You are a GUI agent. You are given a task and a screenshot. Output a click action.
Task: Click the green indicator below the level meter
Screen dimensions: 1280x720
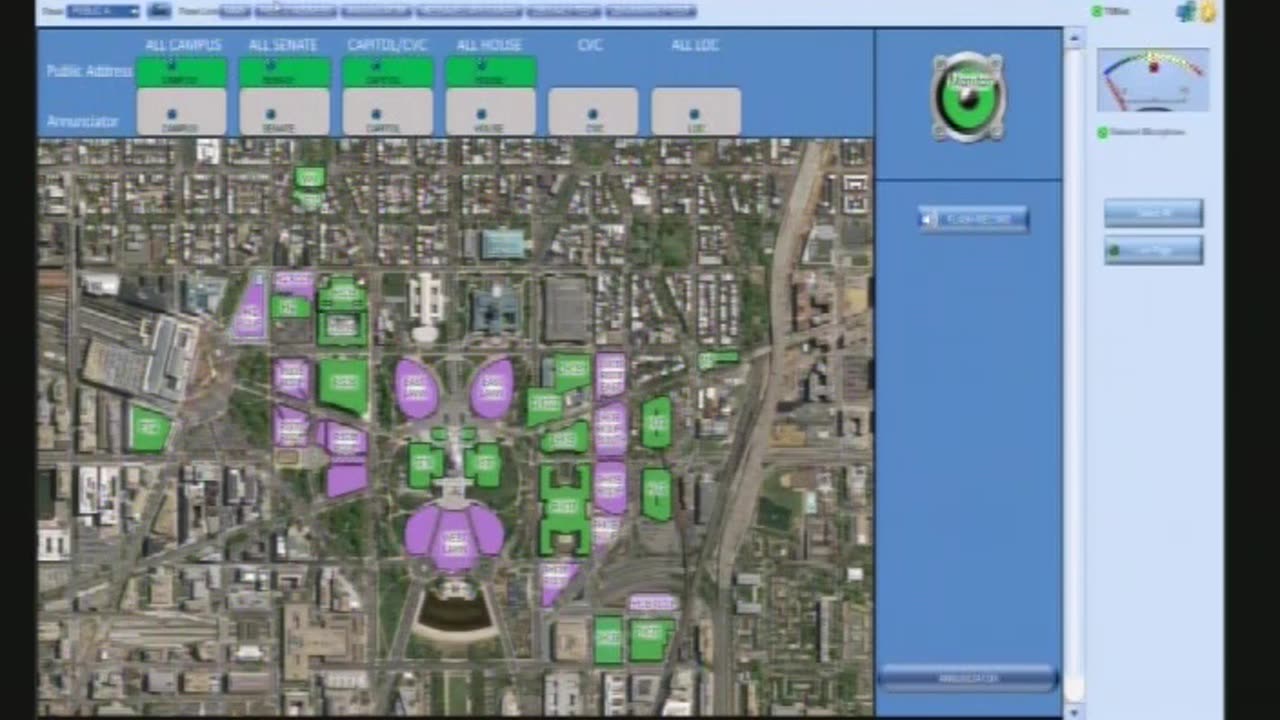click(x=1103, y=132)
